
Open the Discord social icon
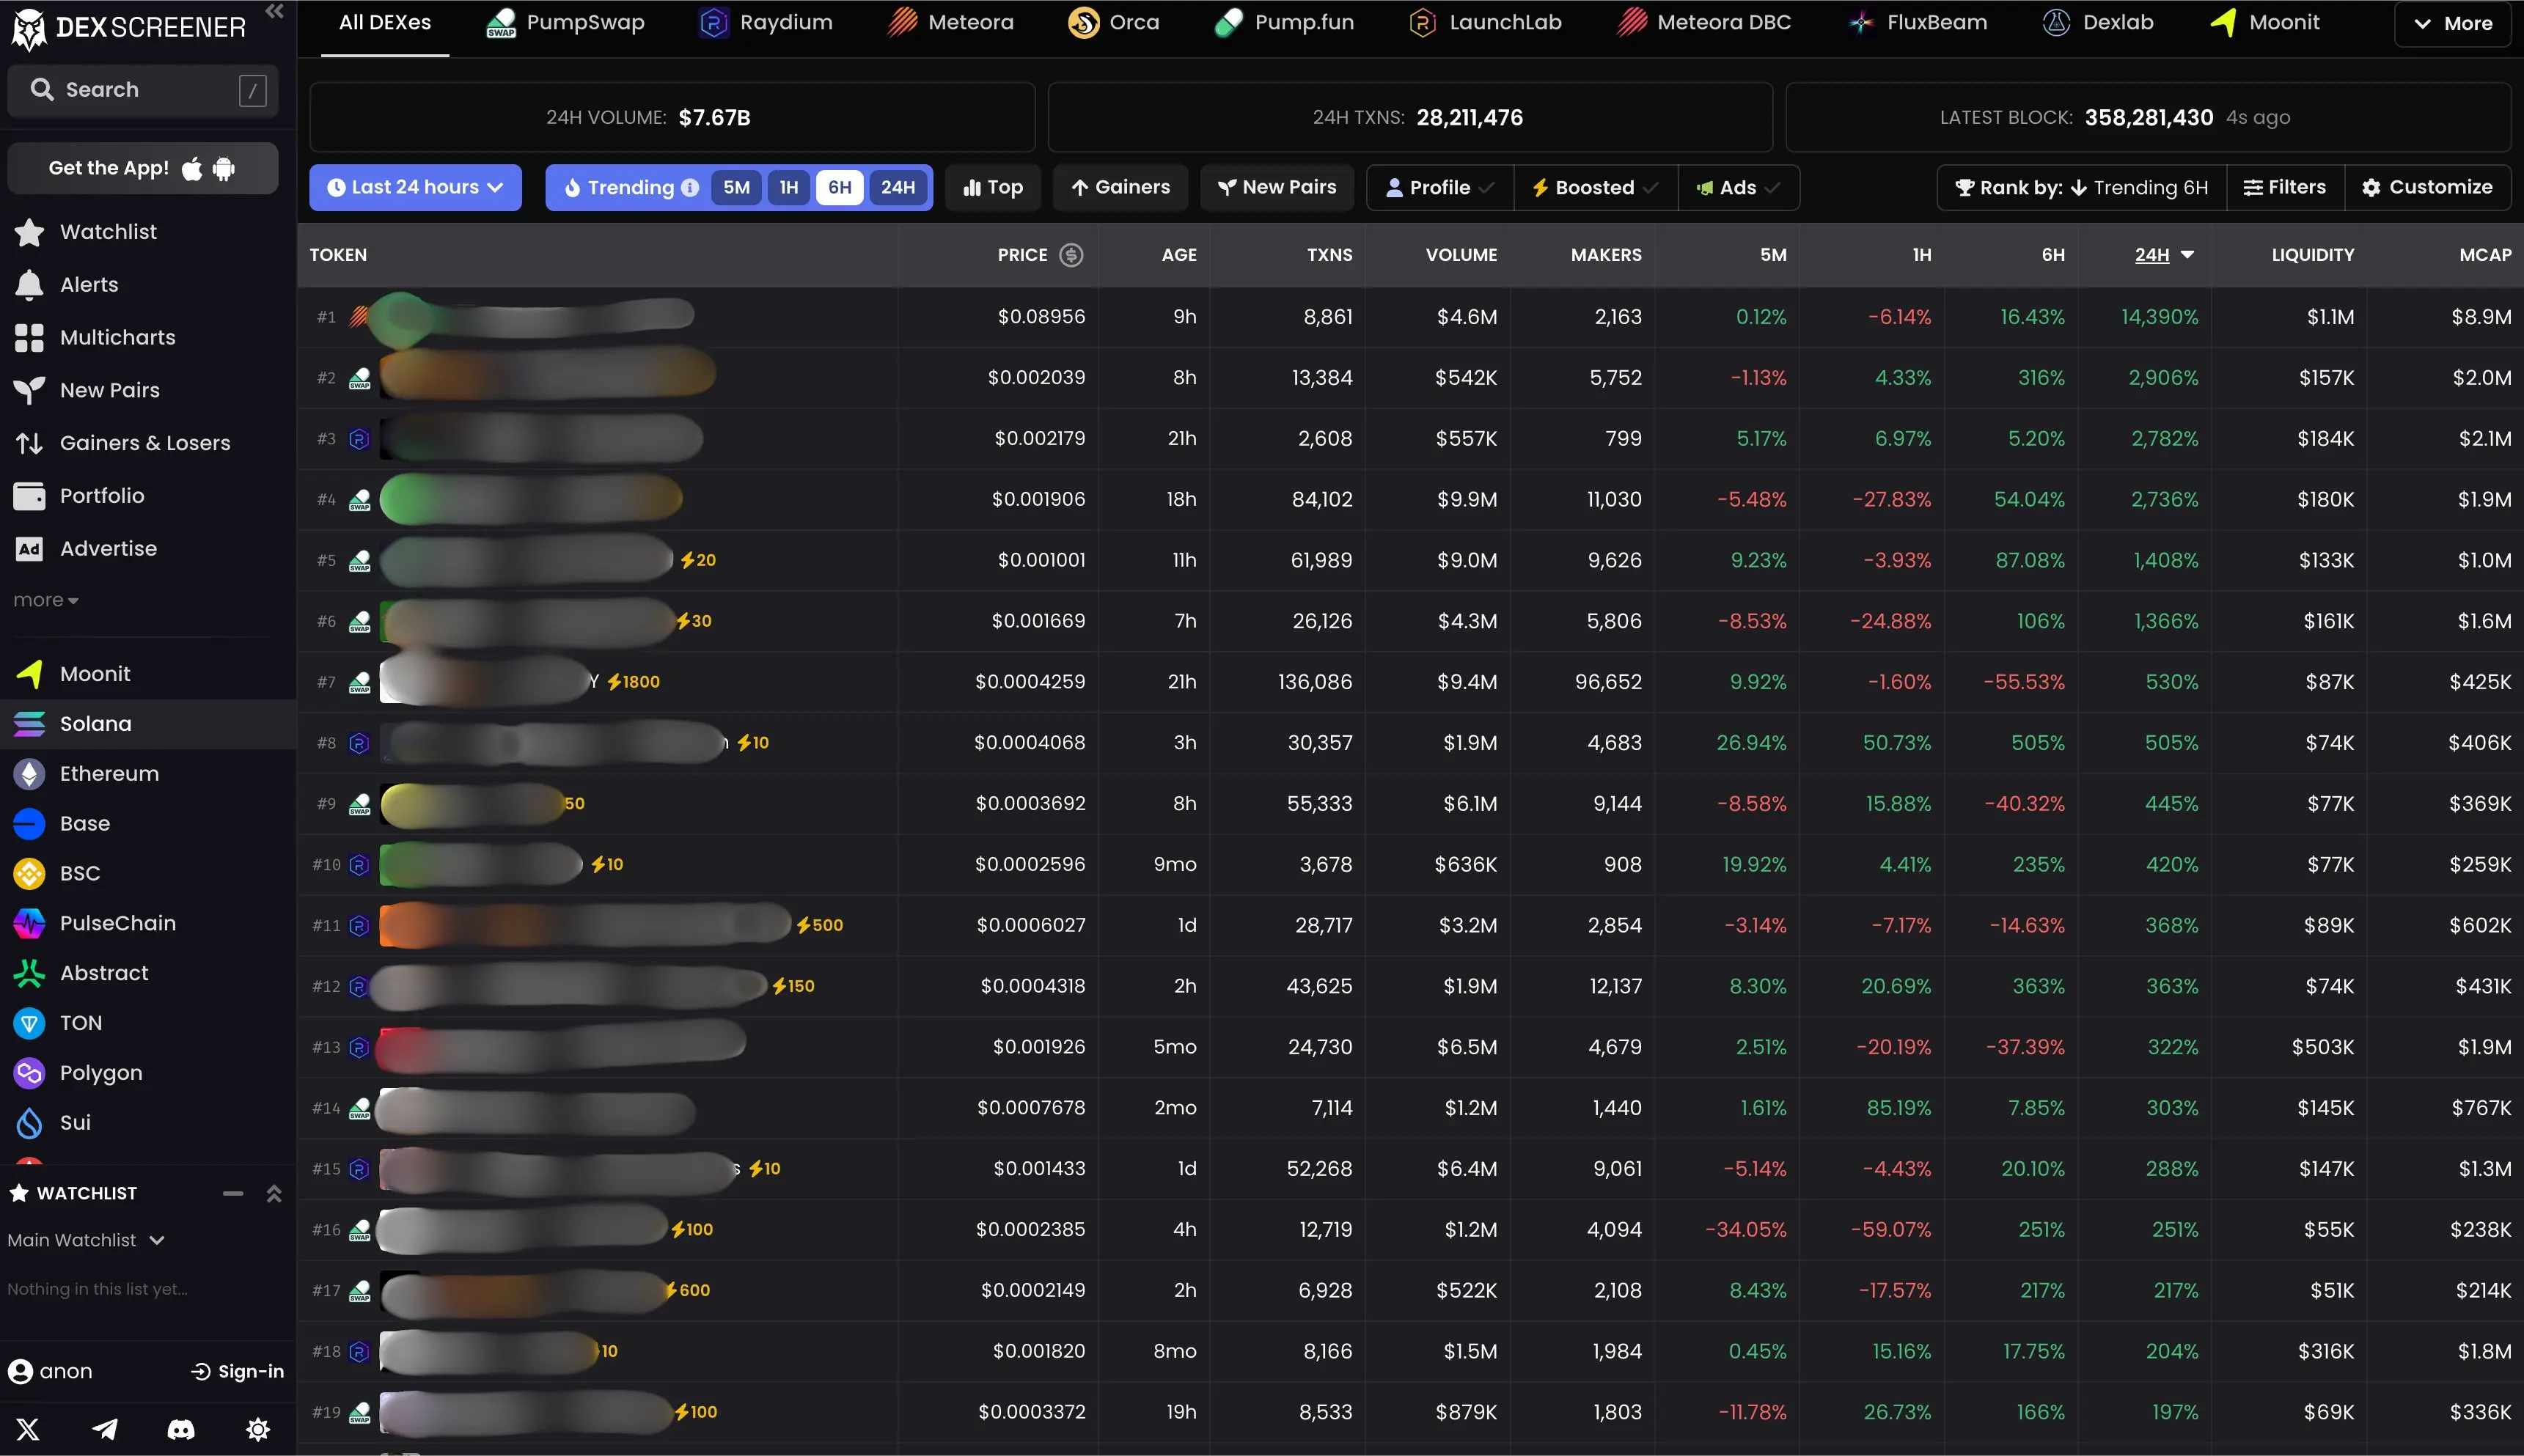[x=181, y=1430]
